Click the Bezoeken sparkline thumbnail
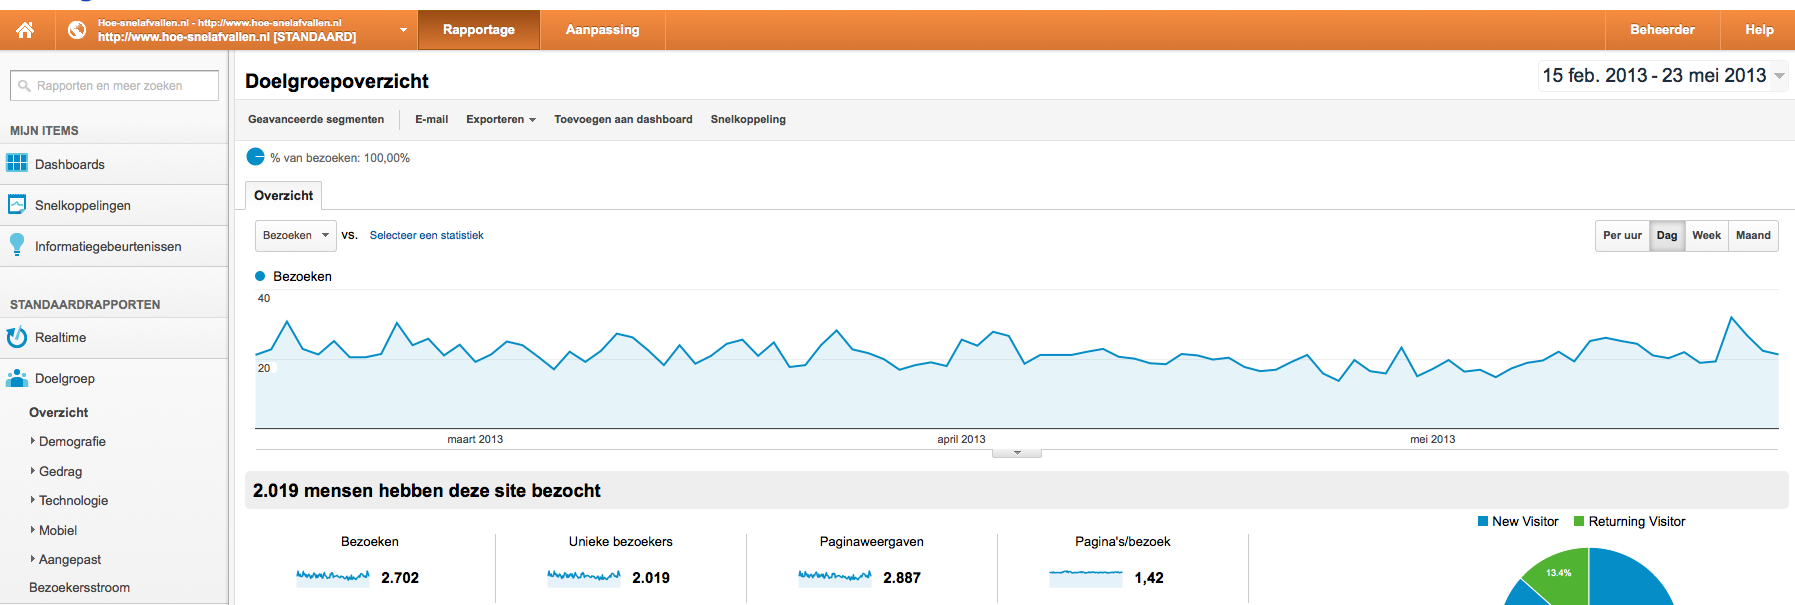This screenshot has height=605, width=1795. (x=333, y=577)
